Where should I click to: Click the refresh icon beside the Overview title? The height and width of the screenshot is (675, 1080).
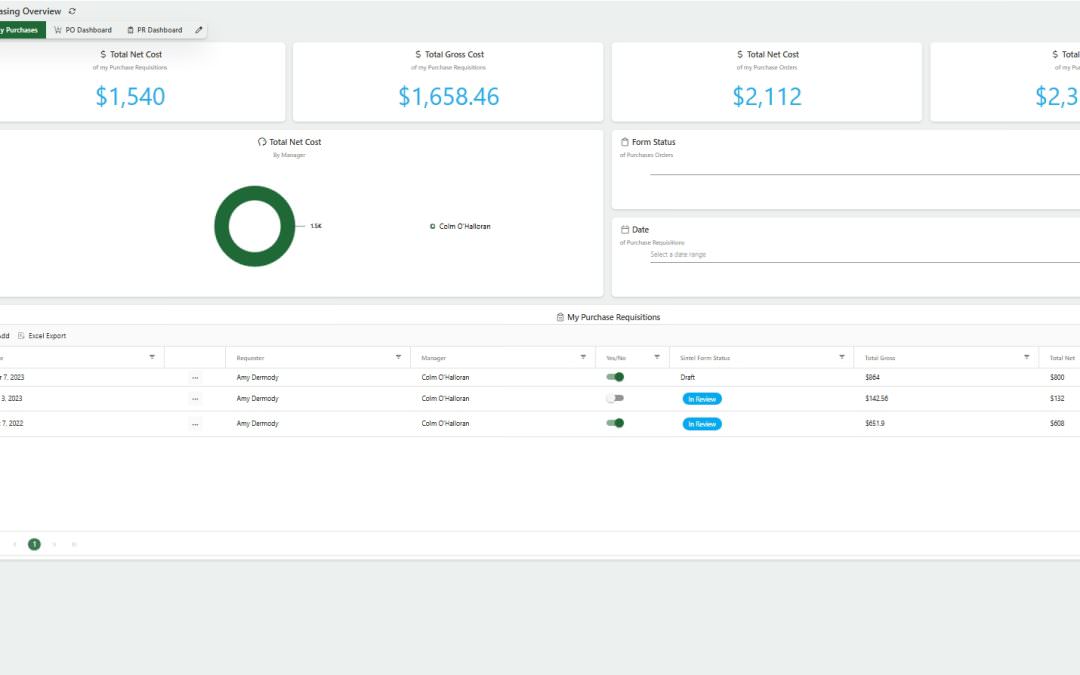[x=72, y=11]
